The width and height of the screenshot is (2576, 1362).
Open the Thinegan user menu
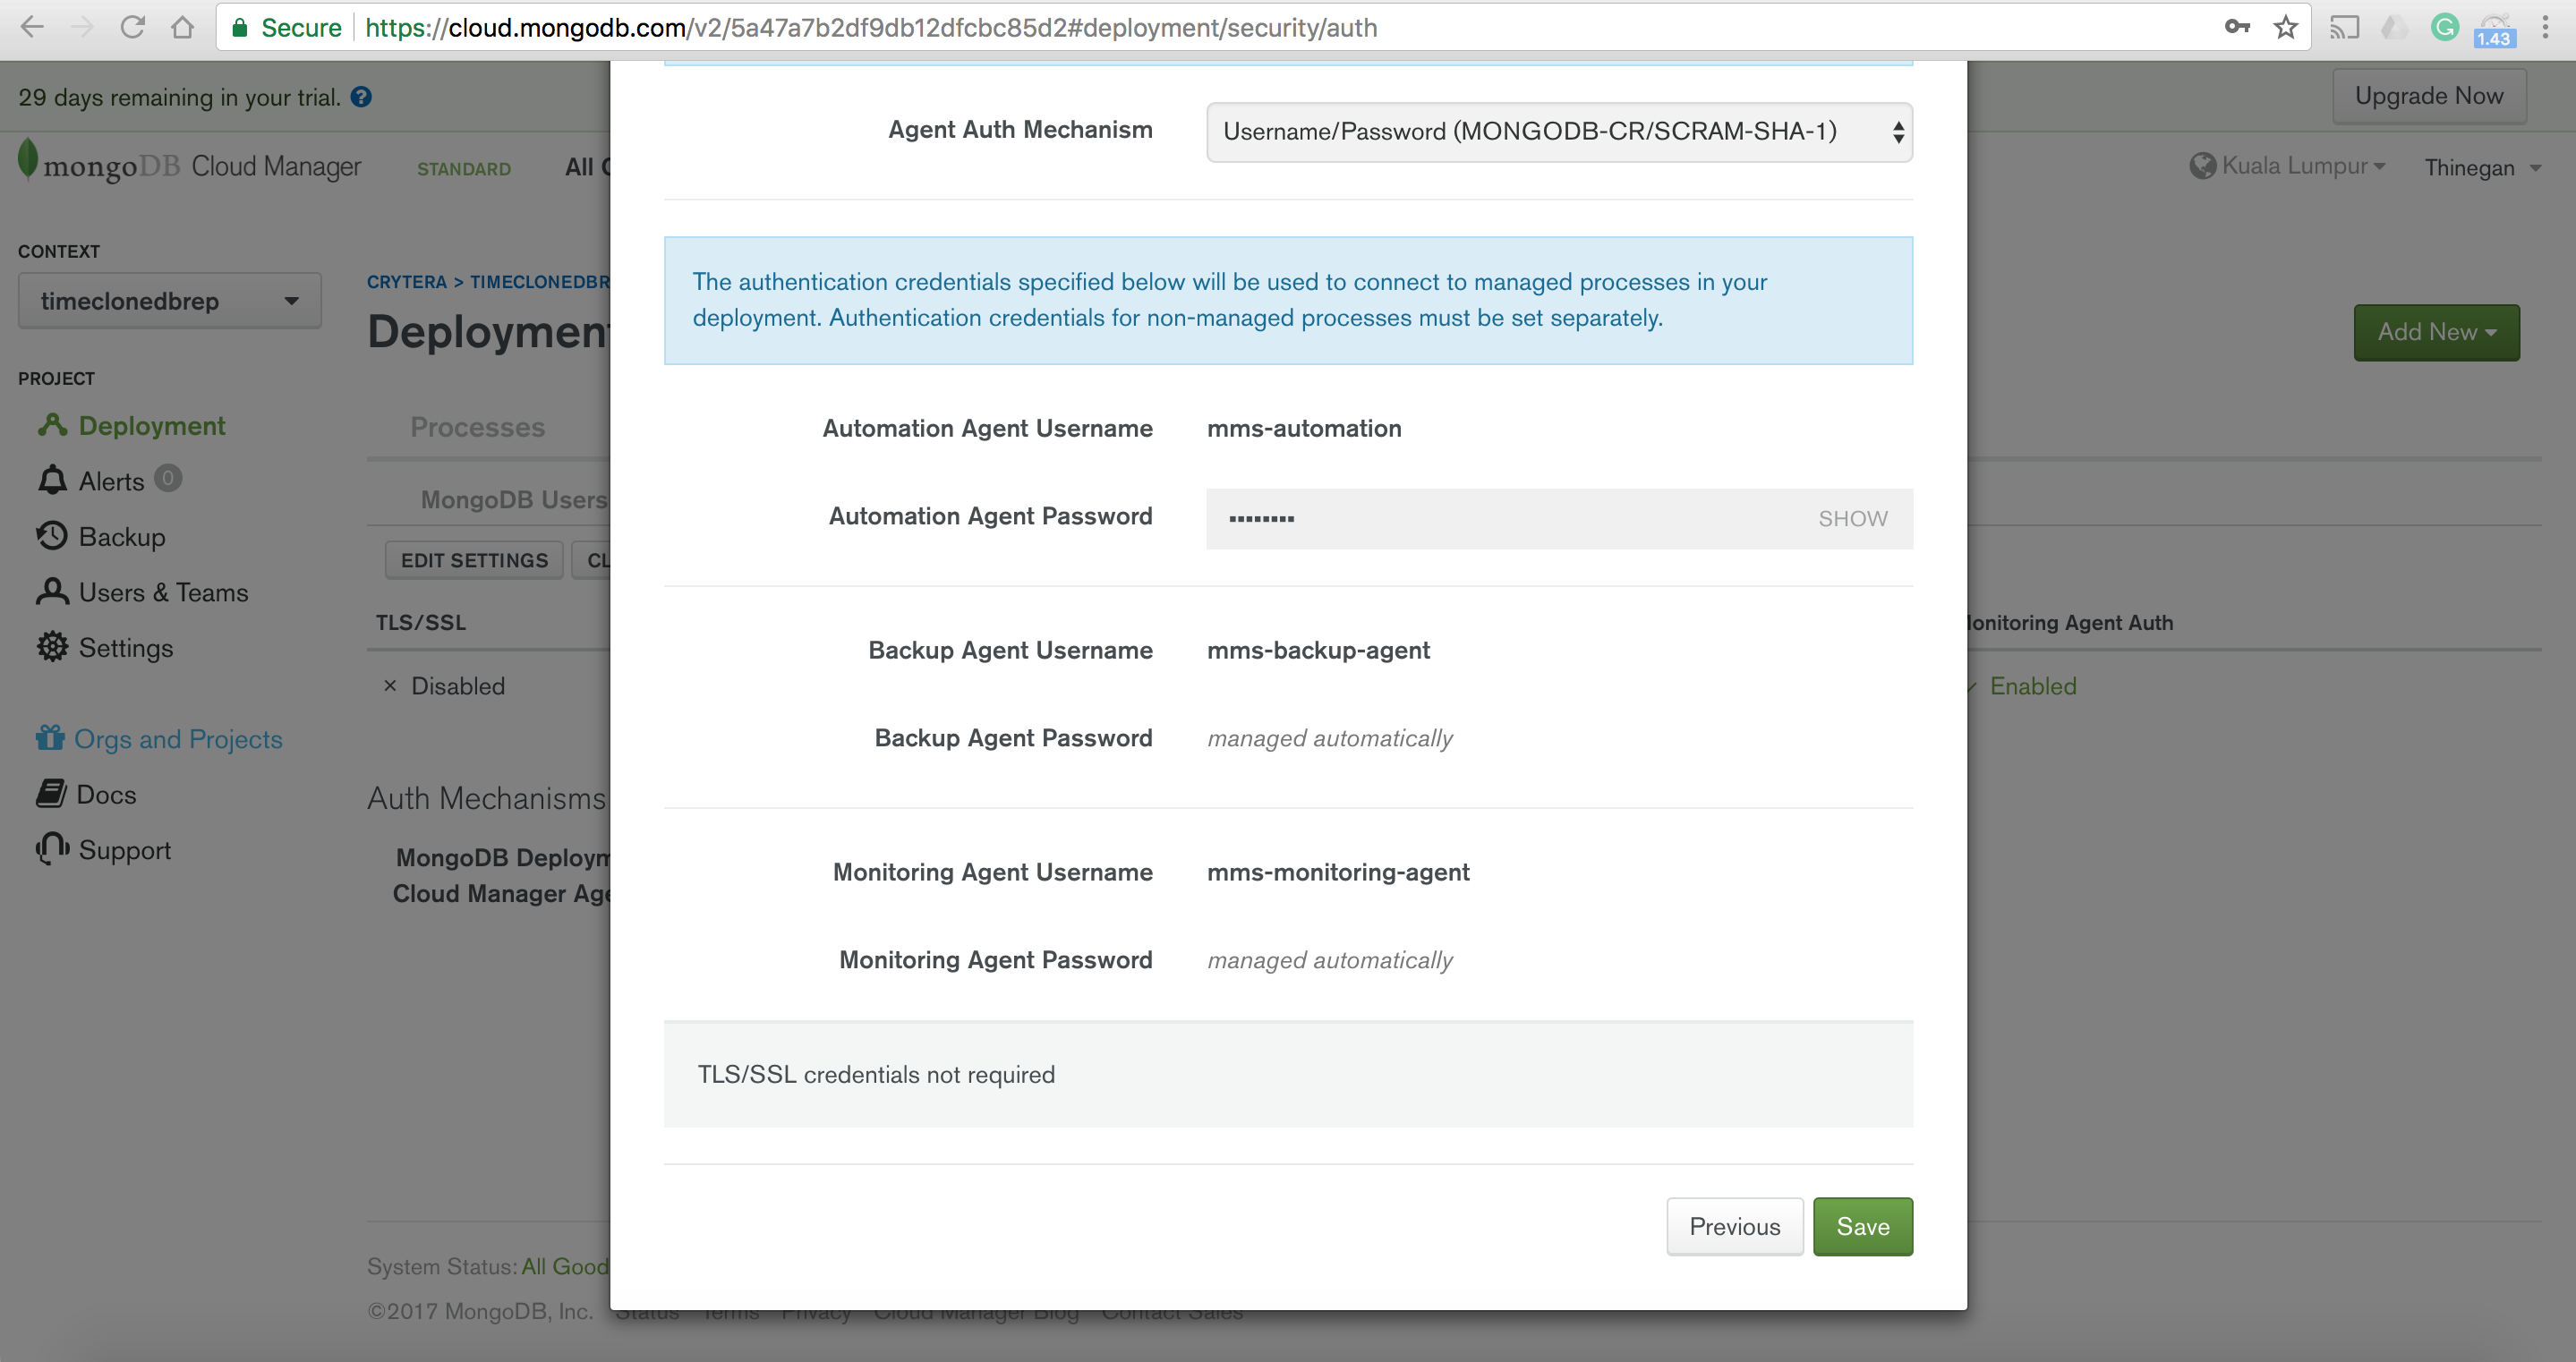coord(2483,167)
